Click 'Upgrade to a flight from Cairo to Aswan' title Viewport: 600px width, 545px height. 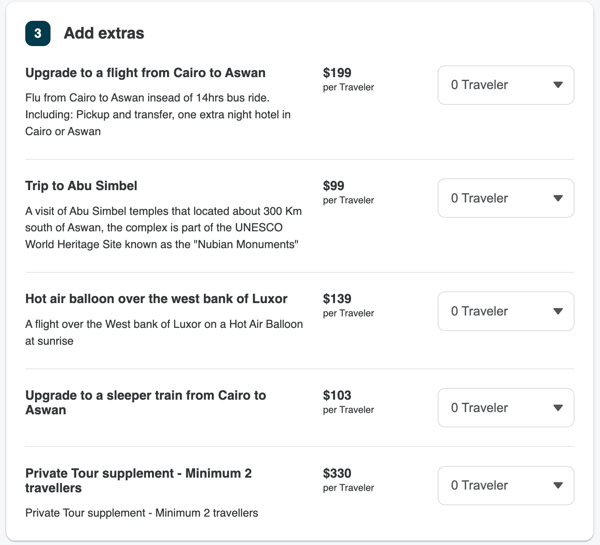coord(145,73)
